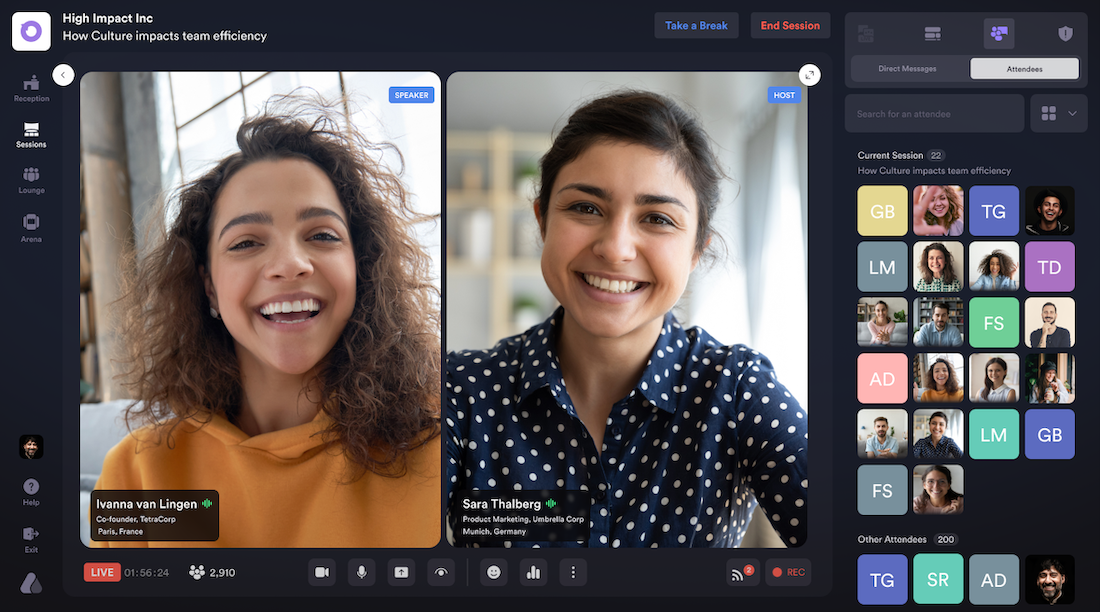This screenshot has width=1100, height=612.
Task: Select the teal LM attendee tile
Action: tap(994, 434)
